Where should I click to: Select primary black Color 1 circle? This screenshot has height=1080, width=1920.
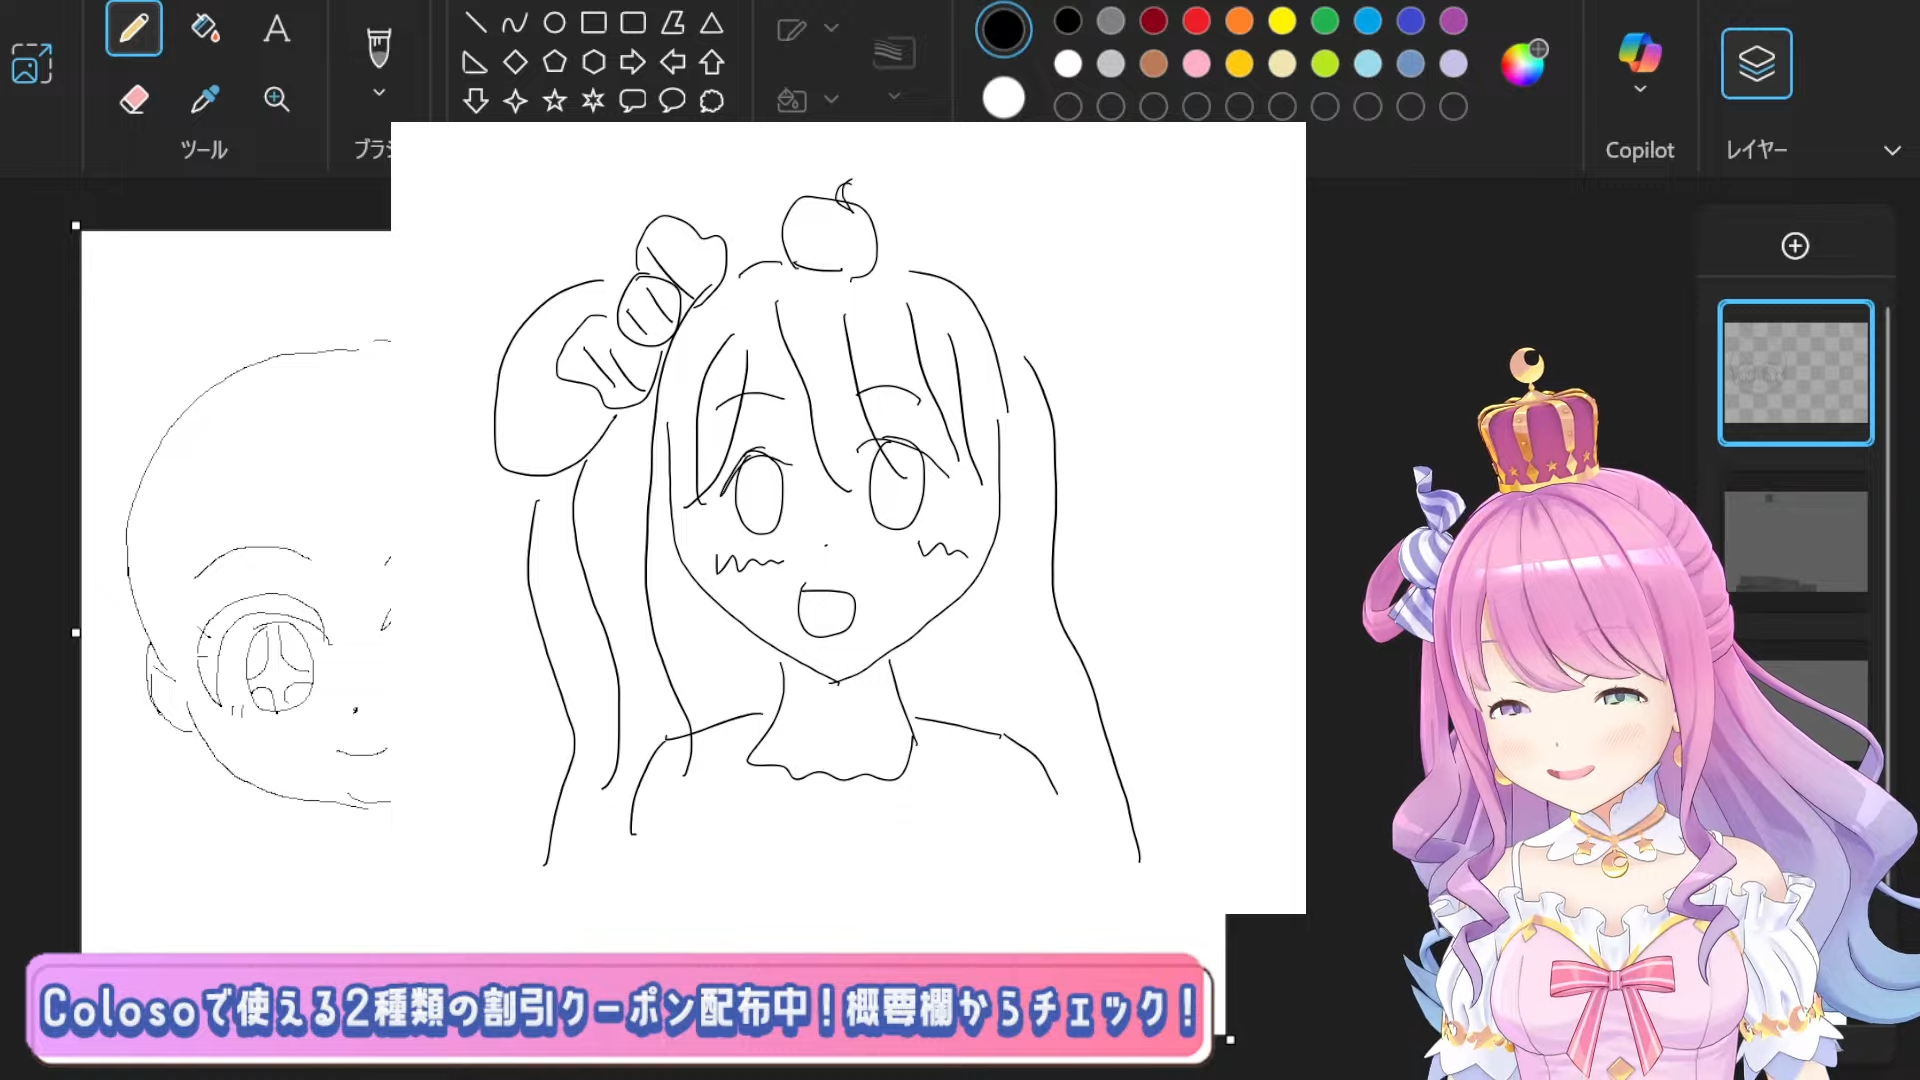click(1003, 30)
